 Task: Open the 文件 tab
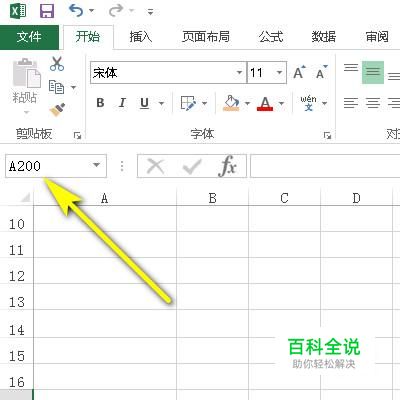[x=29, y=37]
